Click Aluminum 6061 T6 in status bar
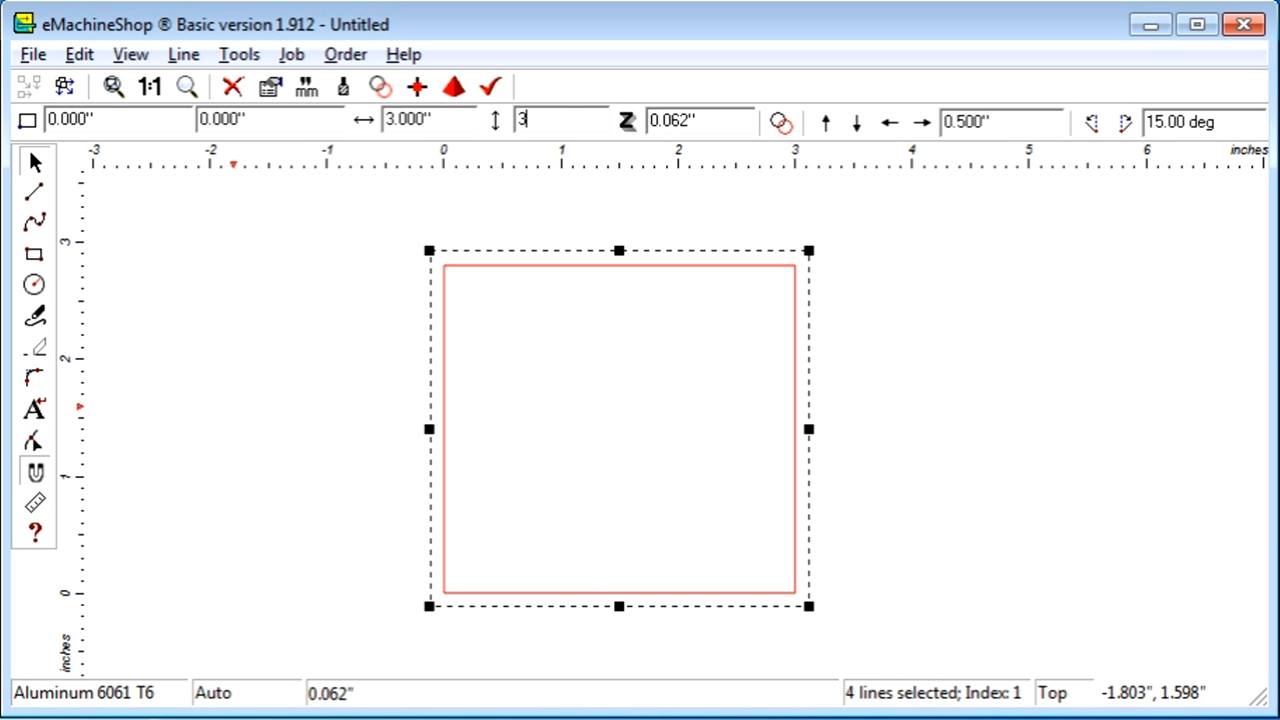This screenshot has width=1280, height=720. coord(84,692)
